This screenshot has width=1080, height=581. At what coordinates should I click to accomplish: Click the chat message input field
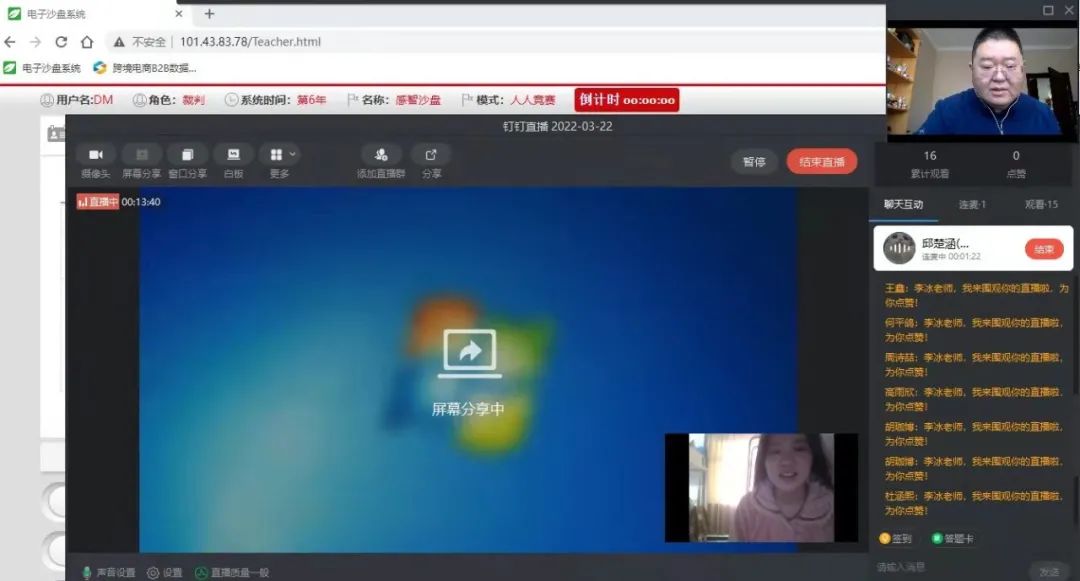950,567
